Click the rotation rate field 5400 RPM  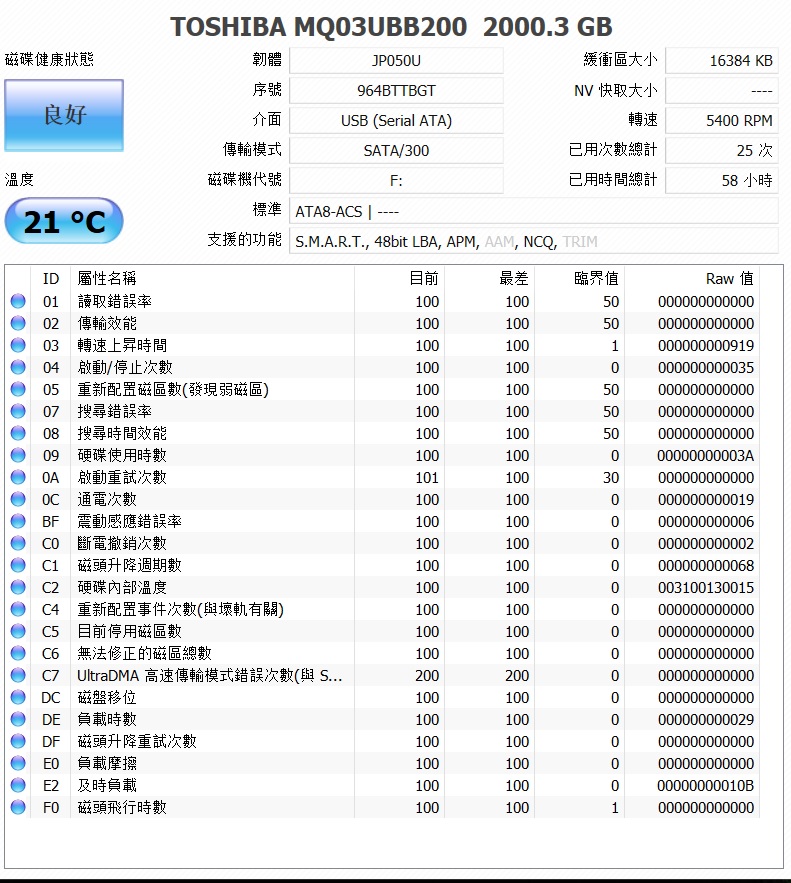[x=722, y=120]
